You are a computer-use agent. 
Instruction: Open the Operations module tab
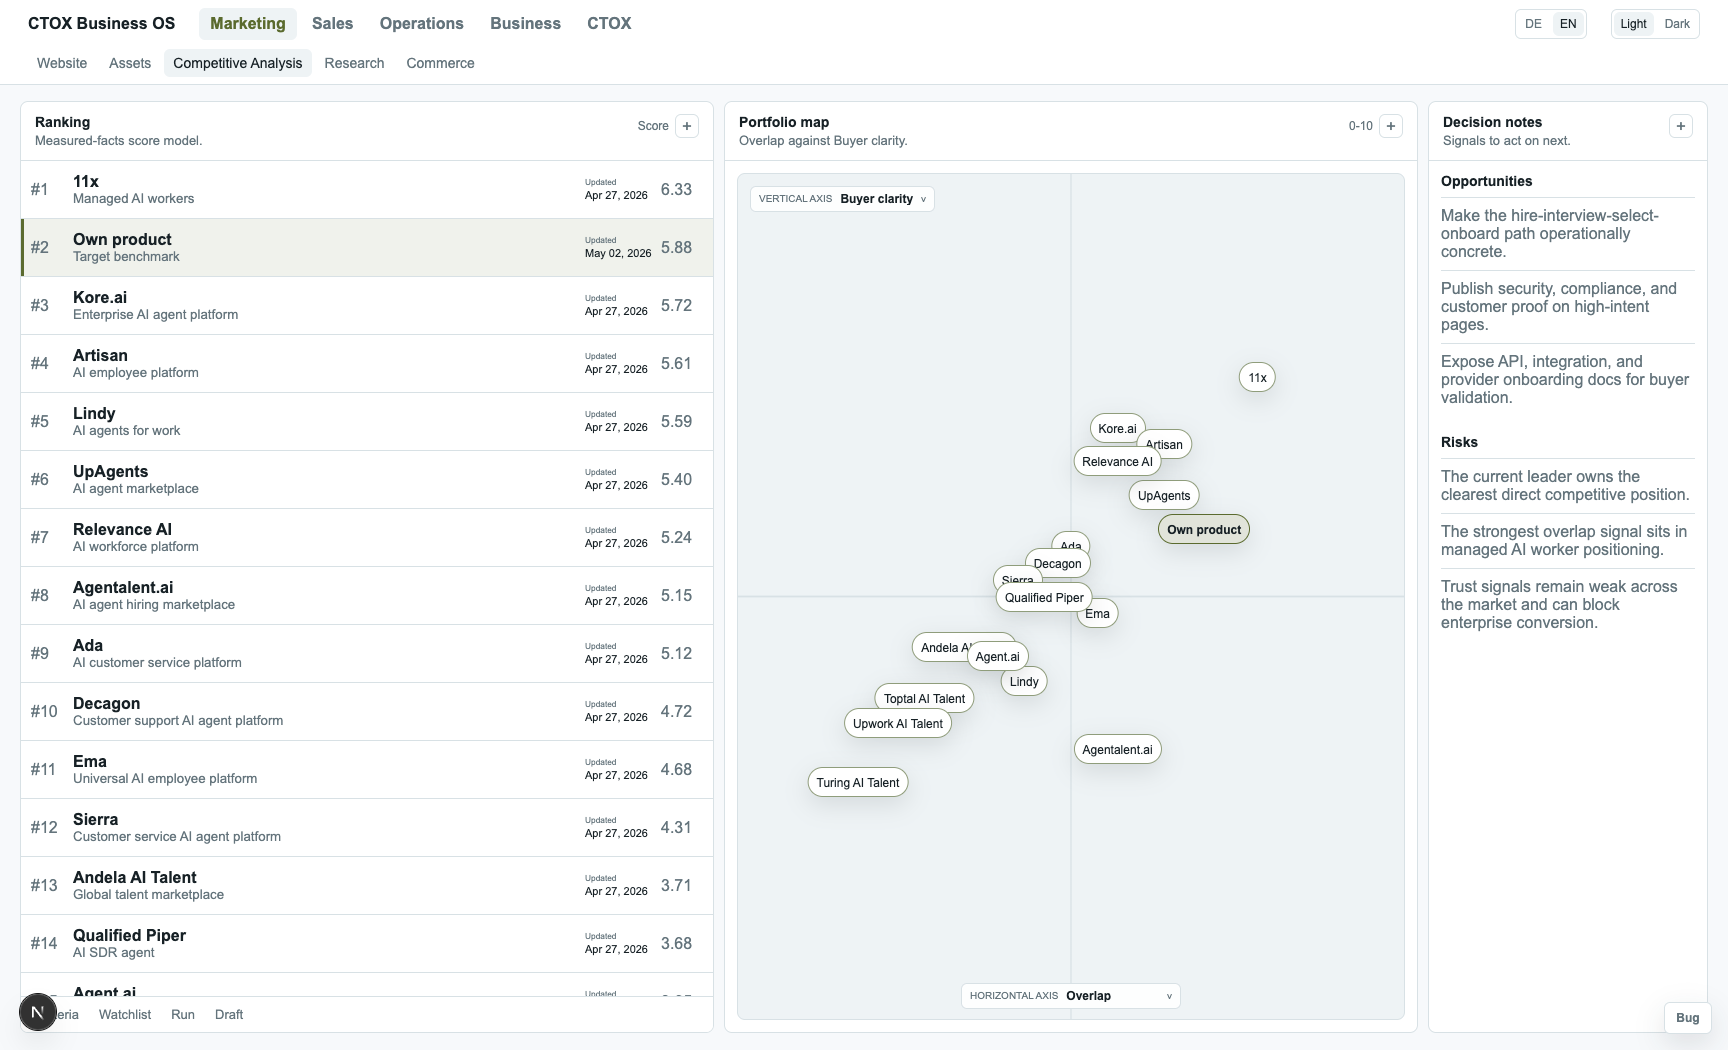[x=421, y=23]
